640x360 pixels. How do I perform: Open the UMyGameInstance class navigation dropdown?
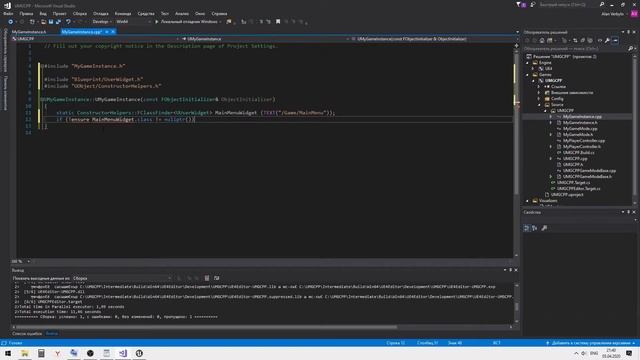pos(265,39)
